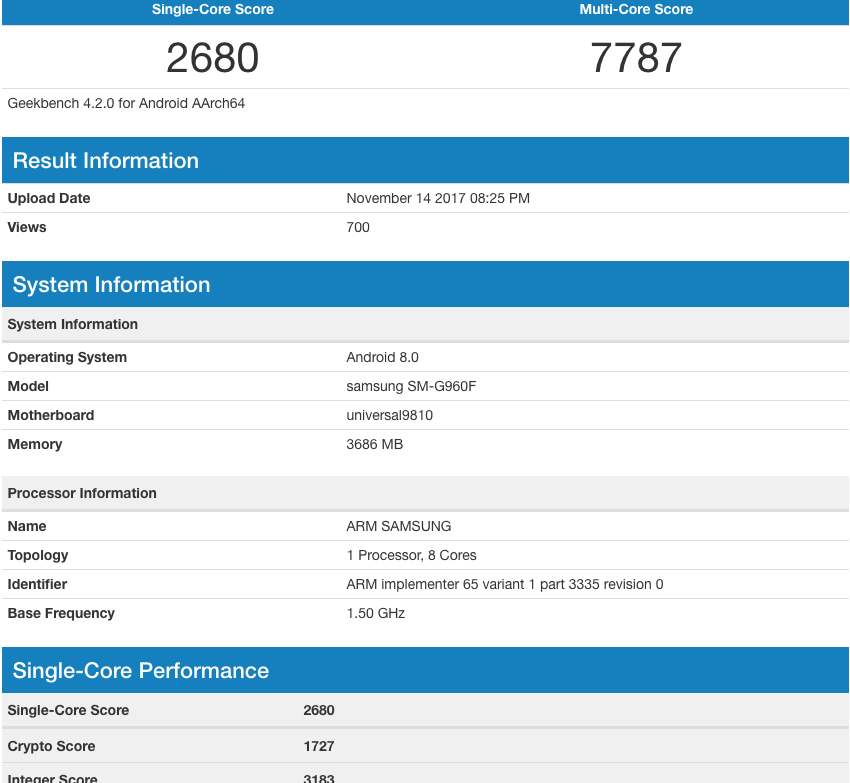This screenshot has width=850, height=783.
Task: Click the 1 Processor, 8 Cores topology value
Action: click(411, 555)
